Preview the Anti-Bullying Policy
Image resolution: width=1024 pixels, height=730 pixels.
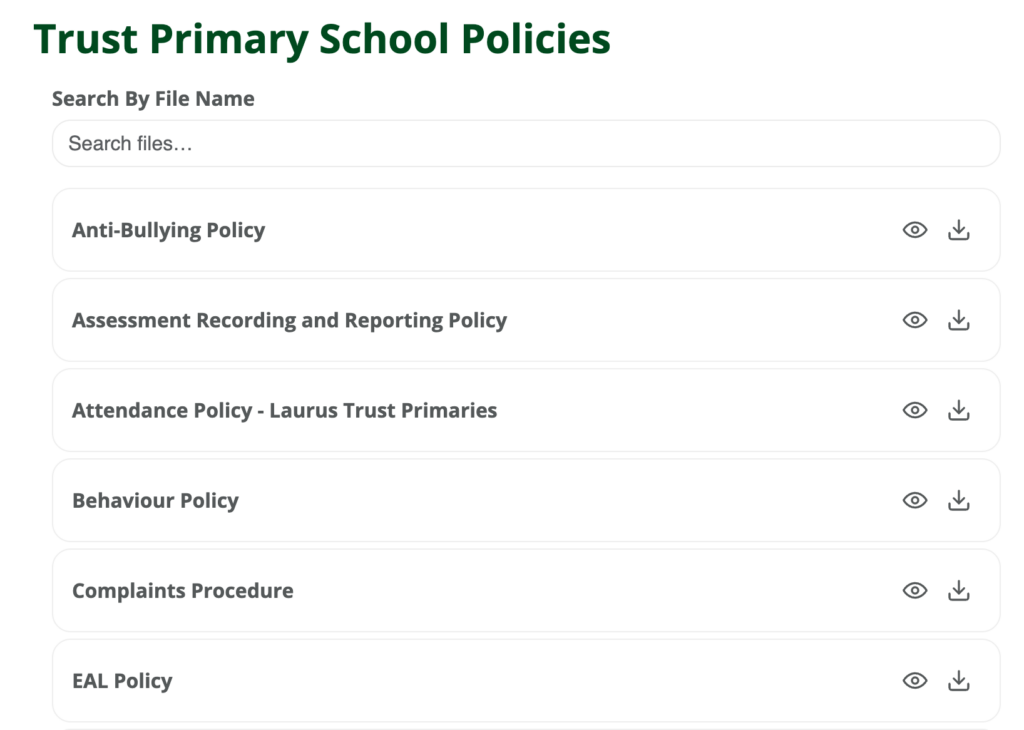[916, 230]
